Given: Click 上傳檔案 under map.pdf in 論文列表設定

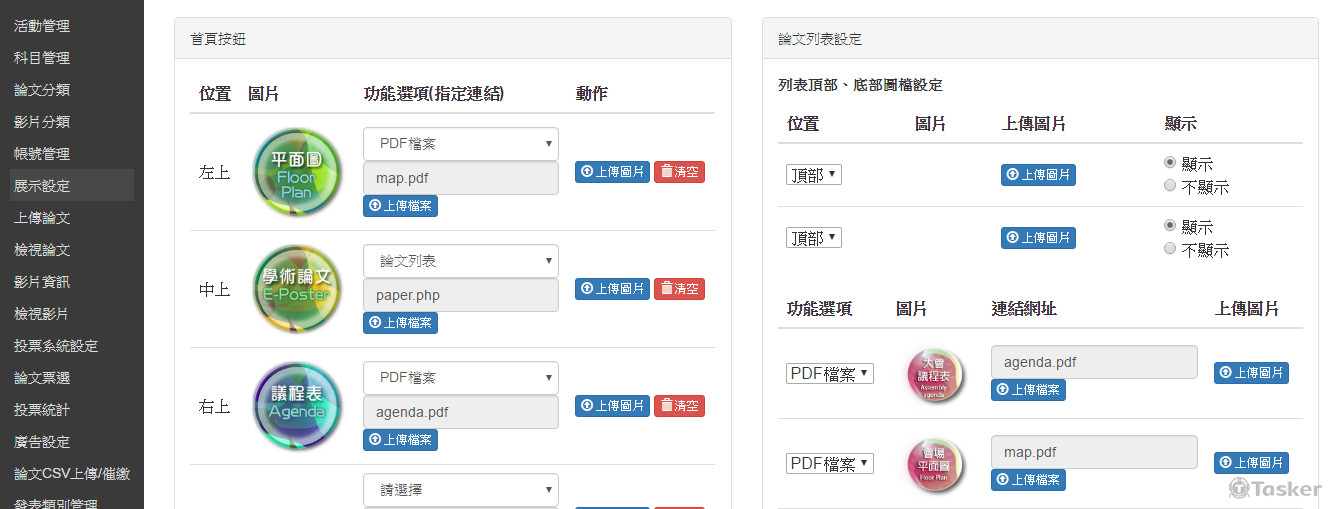Looking at the screenshot, I should click(1028, 480).
